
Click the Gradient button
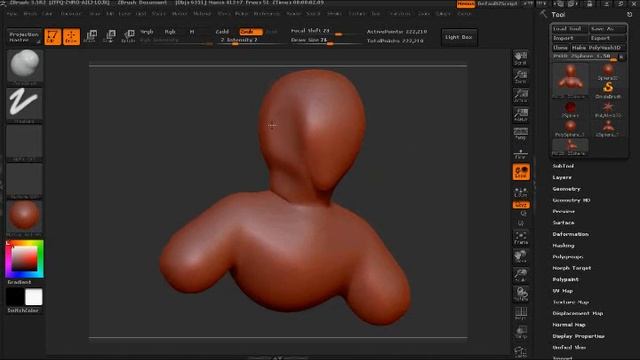pyautogui.click(x=19, y=282)
